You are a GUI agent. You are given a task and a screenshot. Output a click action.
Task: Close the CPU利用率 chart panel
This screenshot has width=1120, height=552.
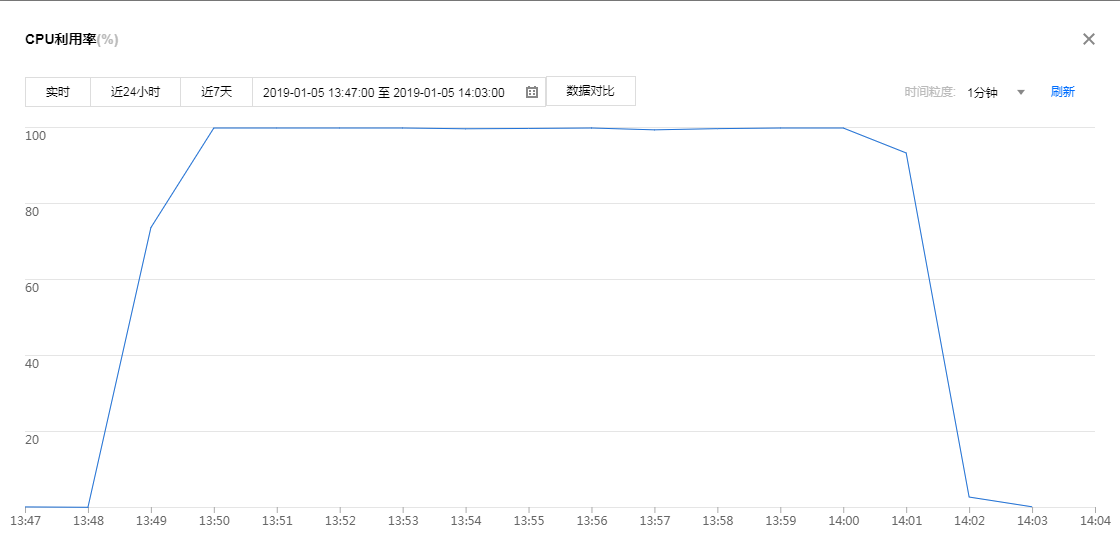1089,39
